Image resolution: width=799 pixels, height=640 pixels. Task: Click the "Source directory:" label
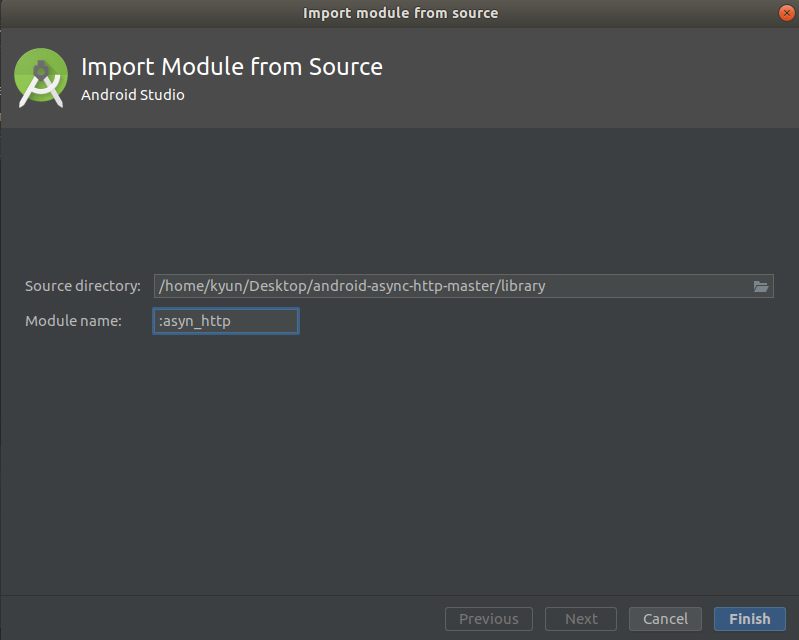[83, 286]
